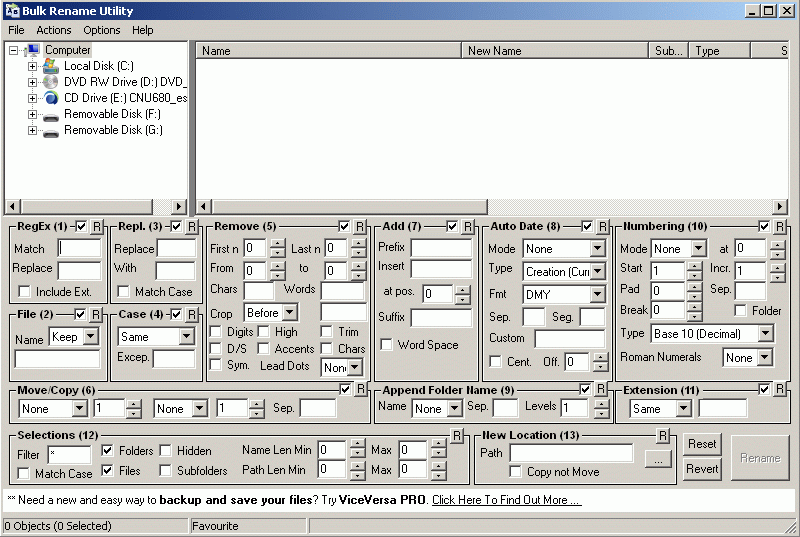Viewport: 800px width, 537px height.
Task: Click the Removable Disk (F:) icon
Action: pyautogui.click(x=51, y=115)
